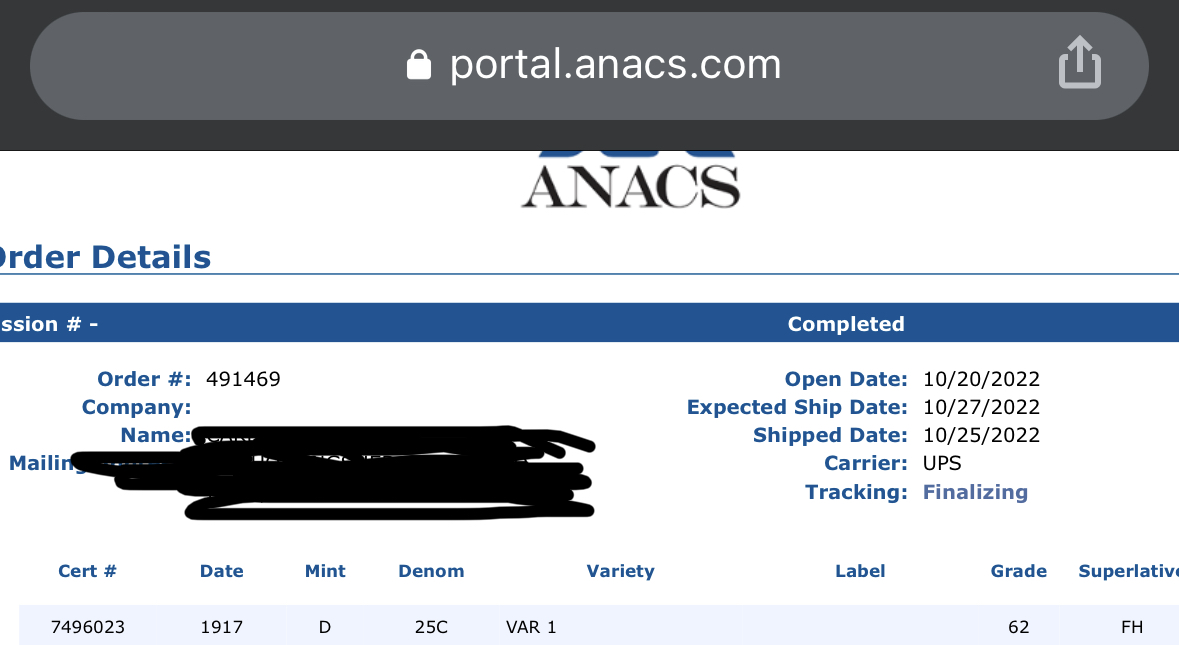
Task: Click the Denom column header
Action: (x=431, y=571)
